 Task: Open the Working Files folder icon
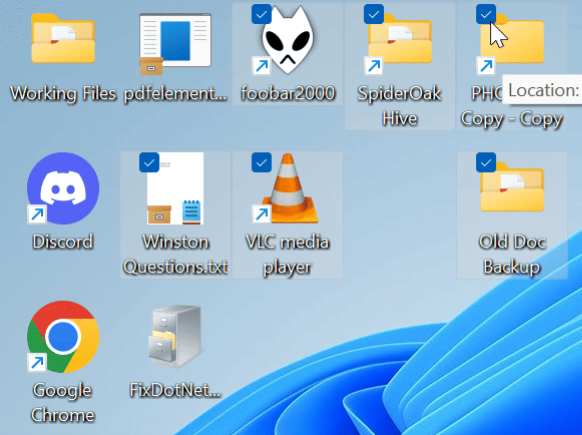point(63,39)
